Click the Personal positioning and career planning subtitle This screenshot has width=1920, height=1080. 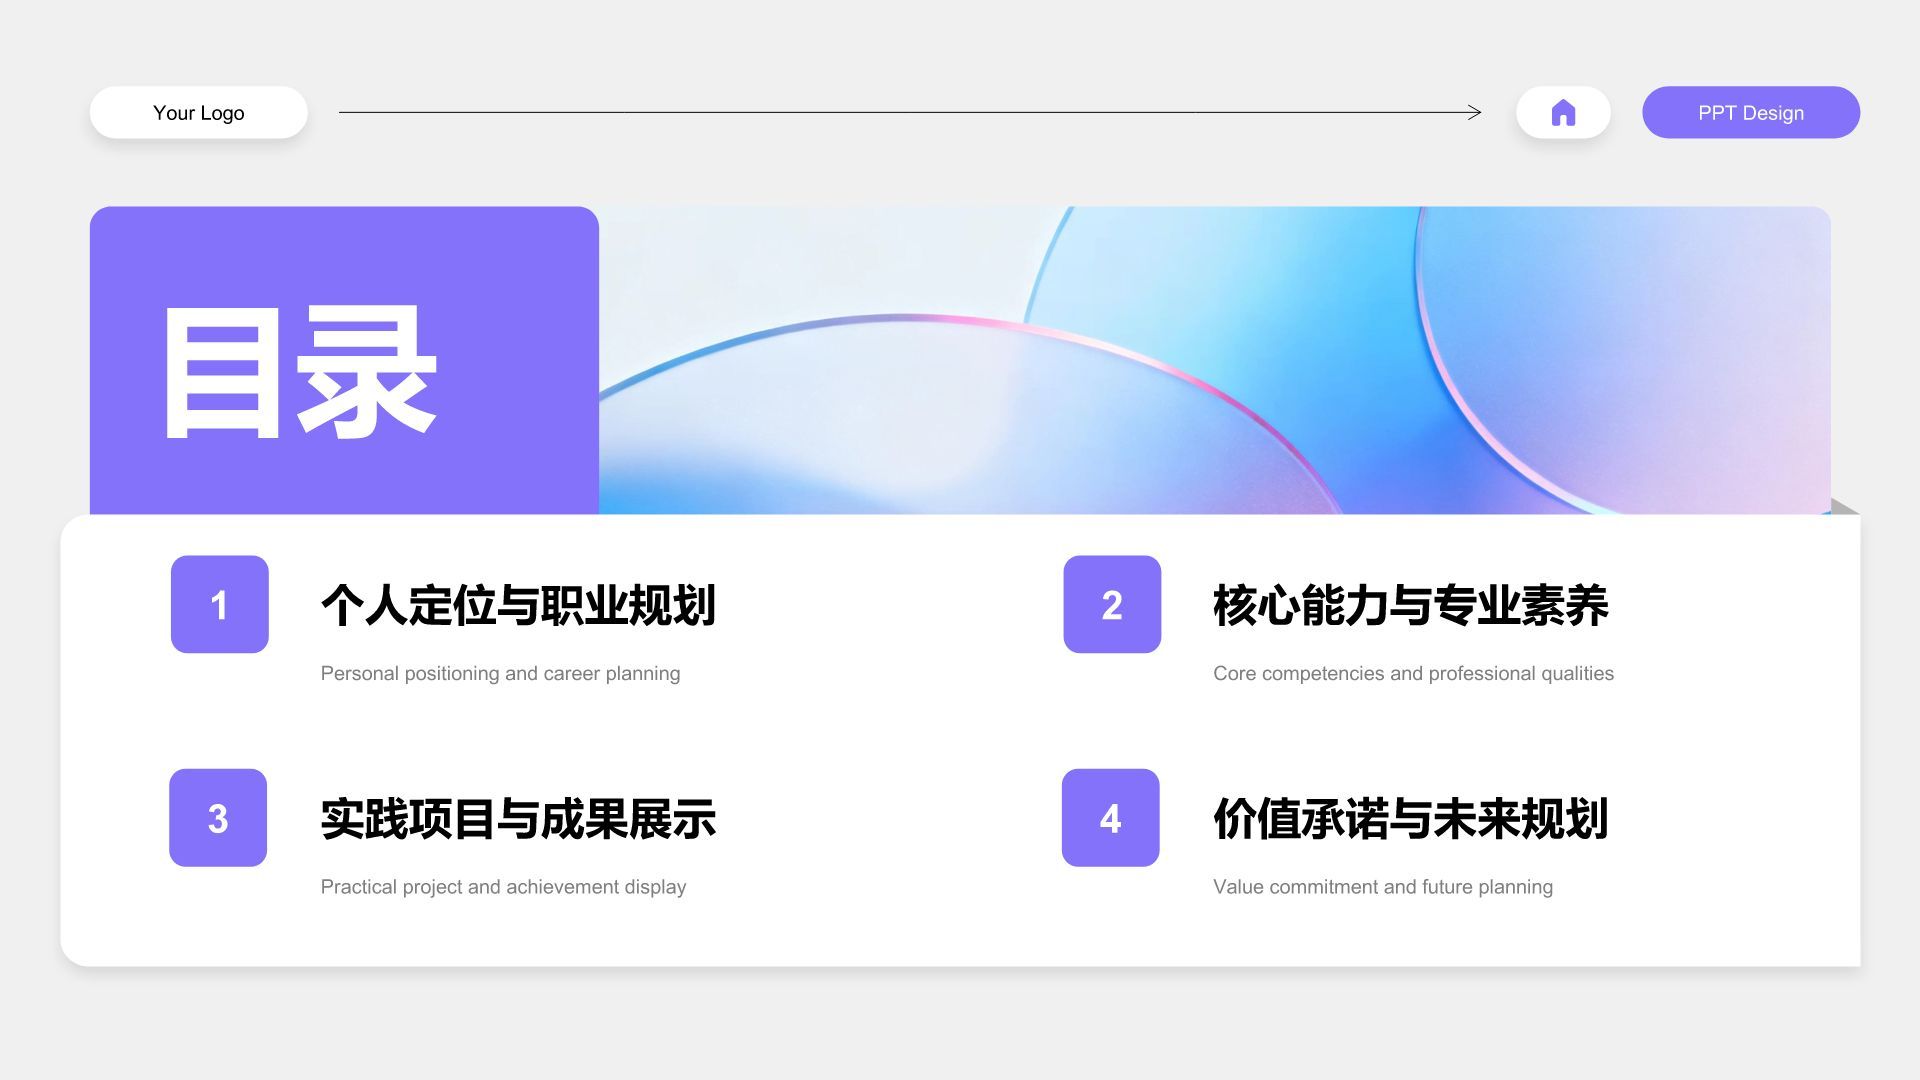(500, 673)
